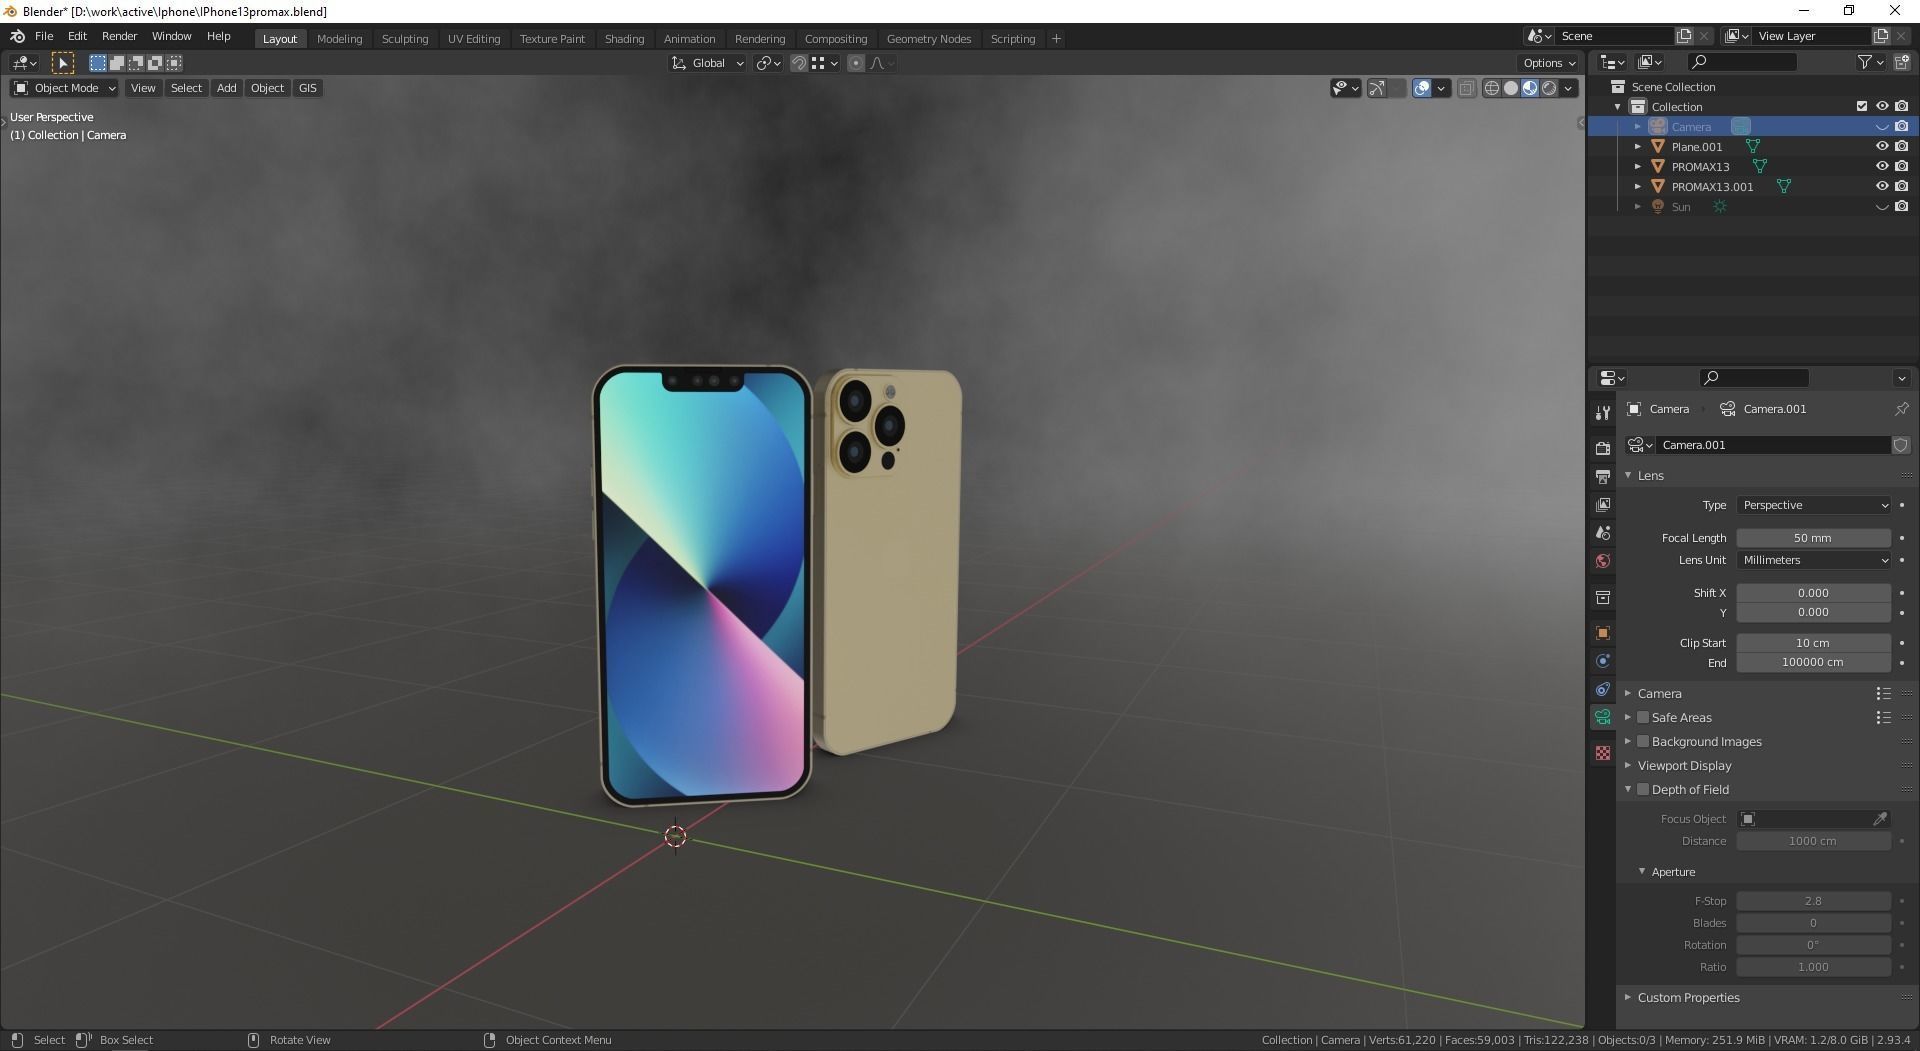This screenshot has width=1920, height=1051.
Task: Expand the Viewport Display panel
Action: (1684, 765)
